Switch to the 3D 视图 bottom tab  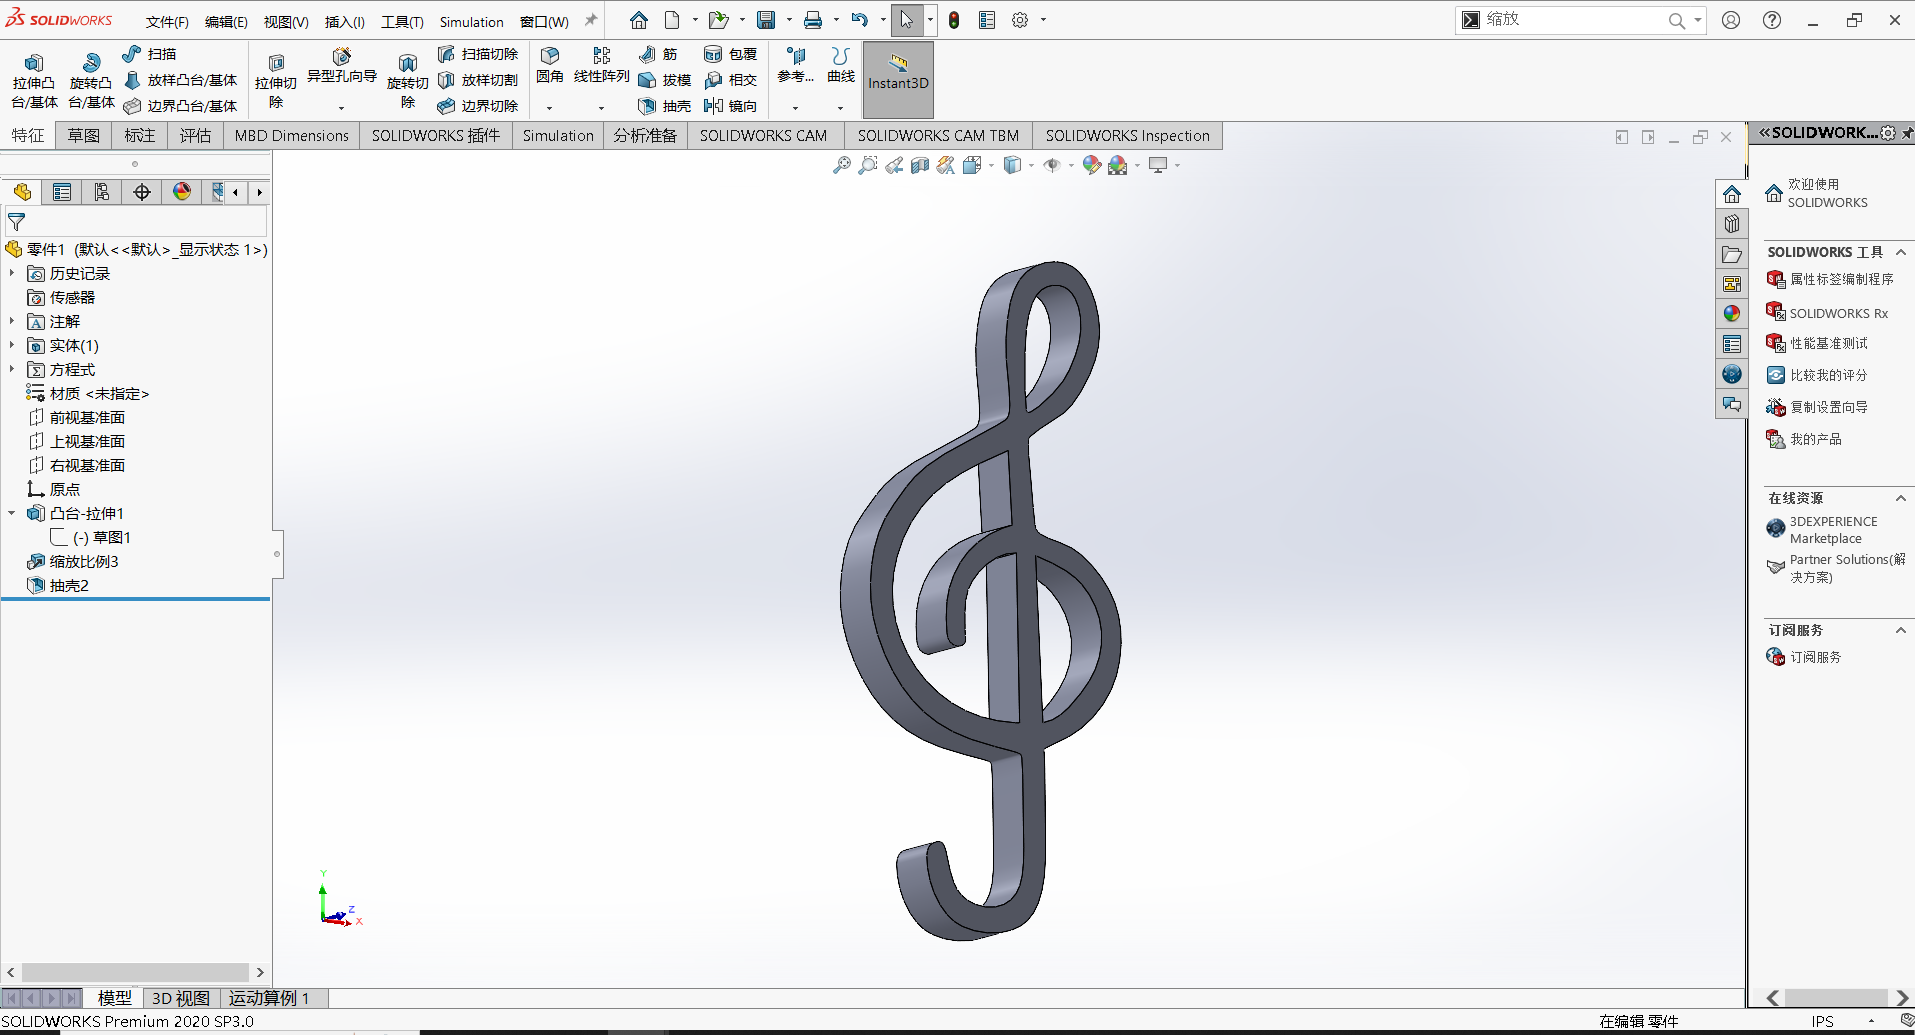click(x=181, y=998)
